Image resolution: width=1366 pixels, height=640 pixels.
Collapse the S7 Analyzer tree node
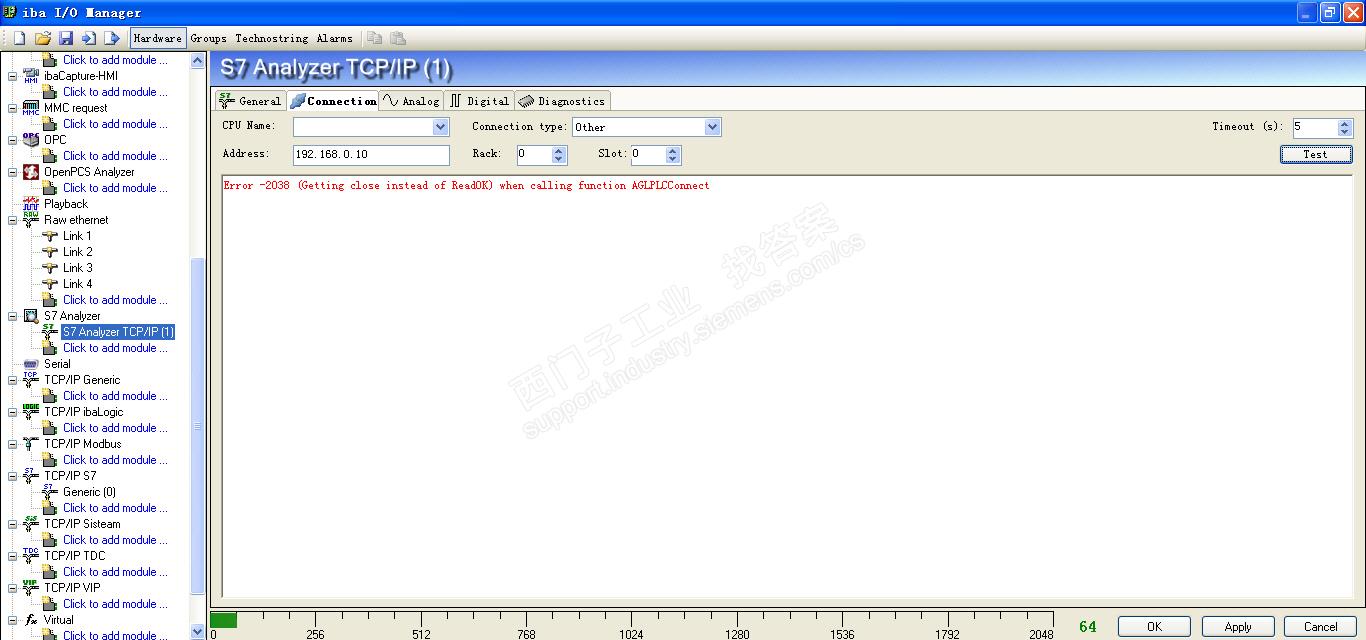point(13,316)
